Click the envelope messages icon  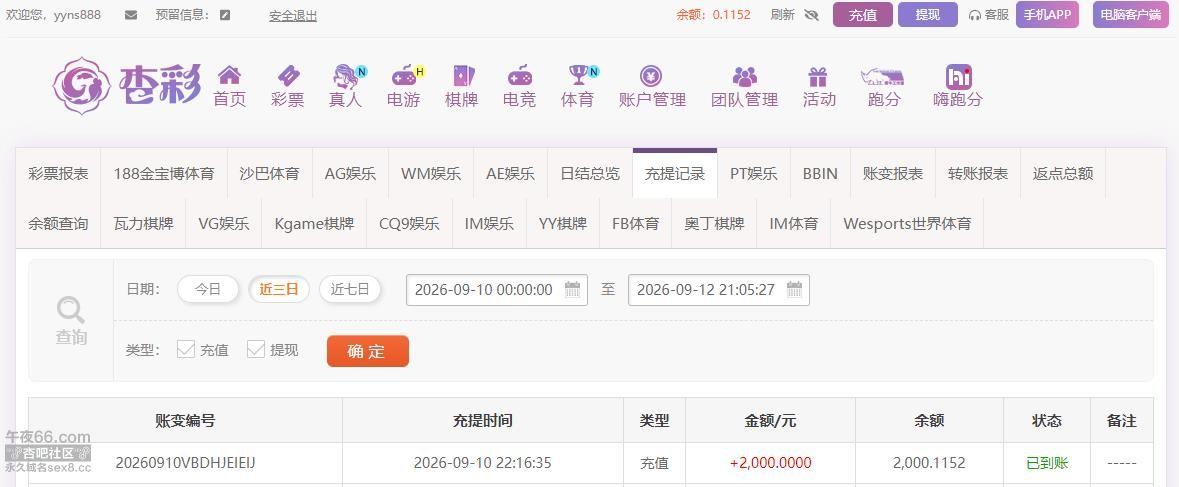(131, 15)
